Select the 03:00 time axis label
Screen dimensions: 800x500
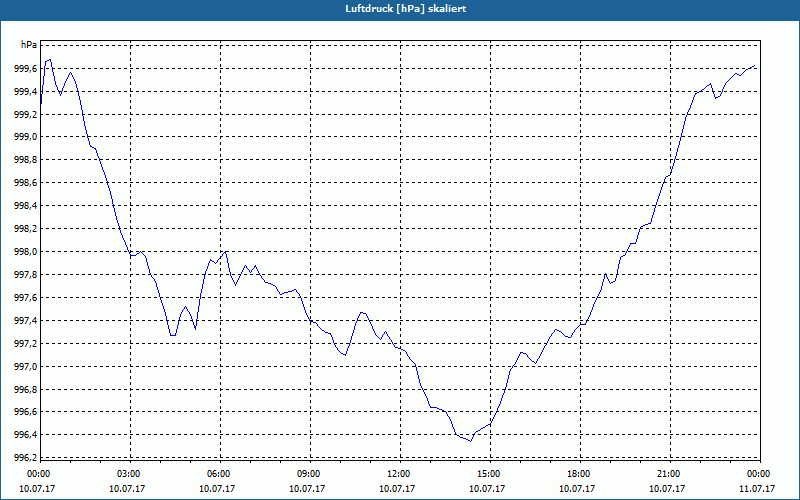coord(128,474)
